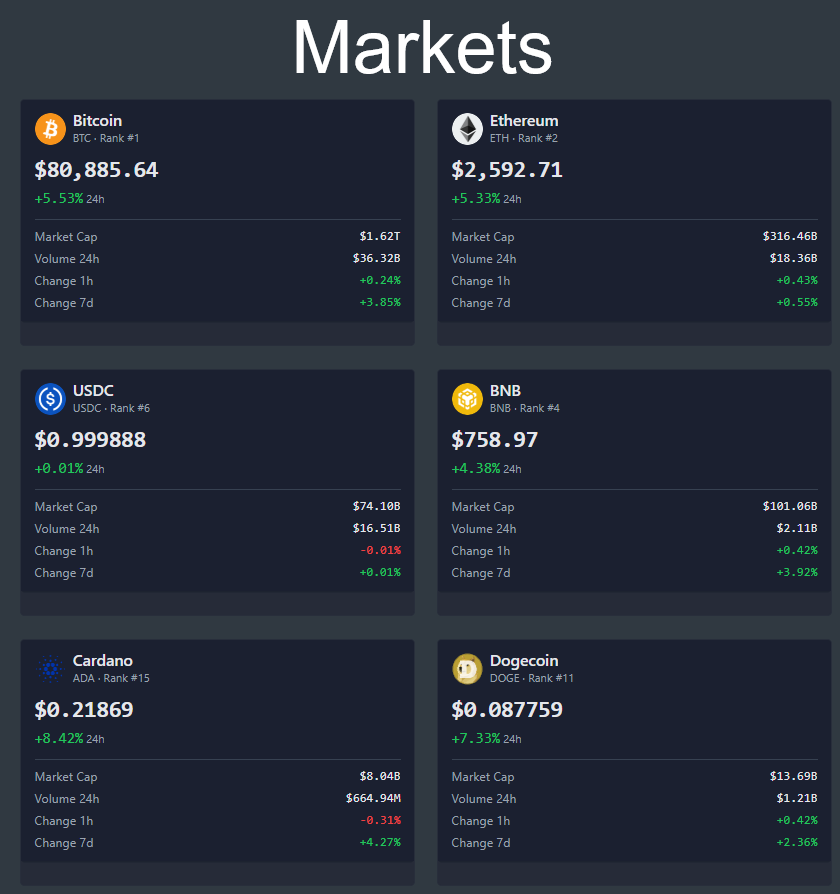Image resolution: width=840 pixels, height=894 pixels.
Task: Click USDC 1h change -0.01%
Action: [x=380, y=550]
